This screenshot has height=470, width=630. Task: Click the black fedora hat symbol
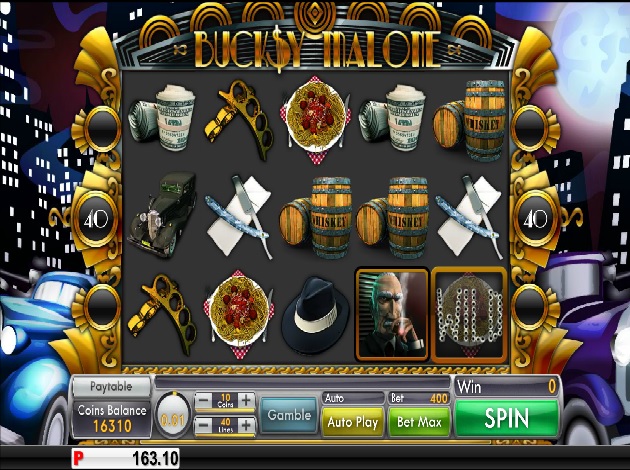315,315
